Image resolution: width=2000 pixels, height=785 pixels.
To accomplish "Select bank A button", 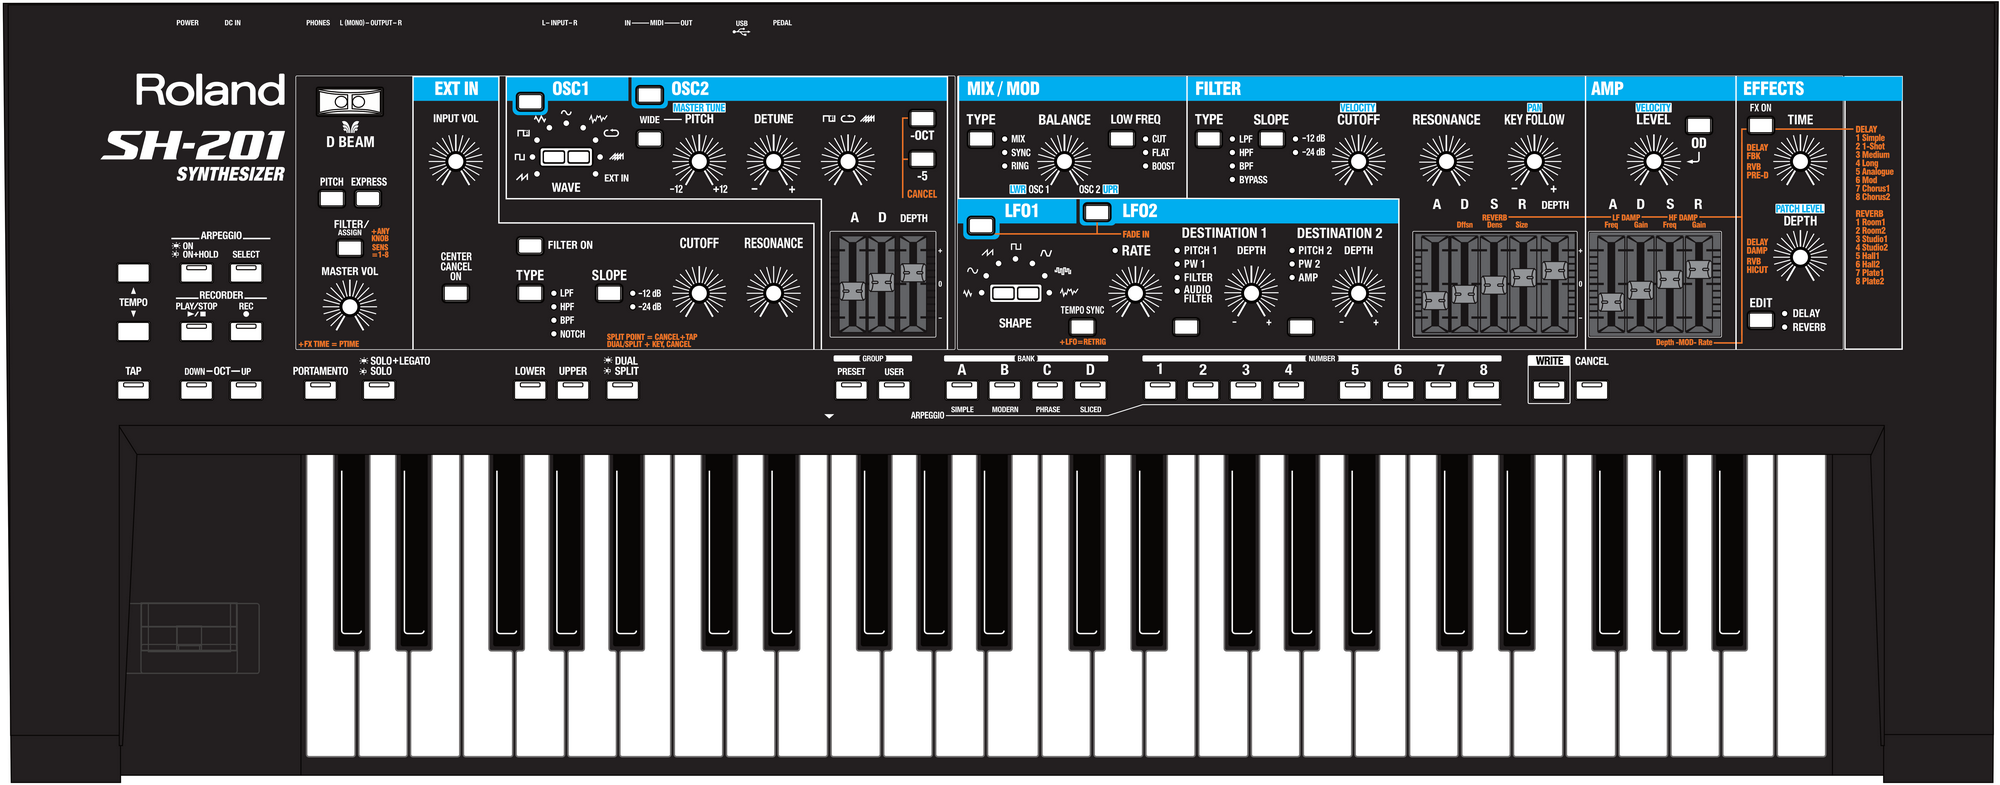I will tap(962, 389).
